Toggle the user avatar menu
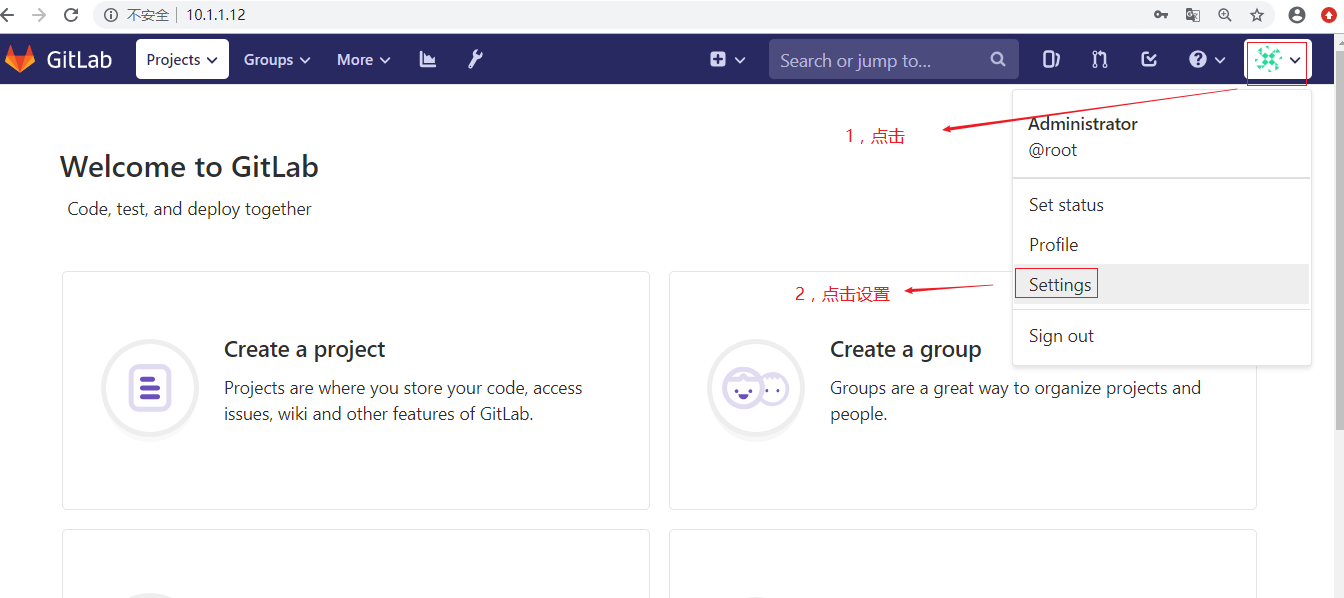 [x=1278, y=60]
